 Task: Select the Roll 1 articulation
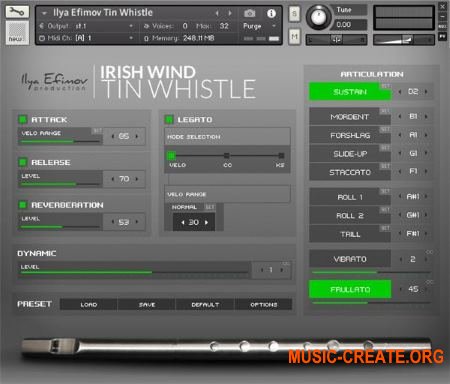tap(350, 197)
